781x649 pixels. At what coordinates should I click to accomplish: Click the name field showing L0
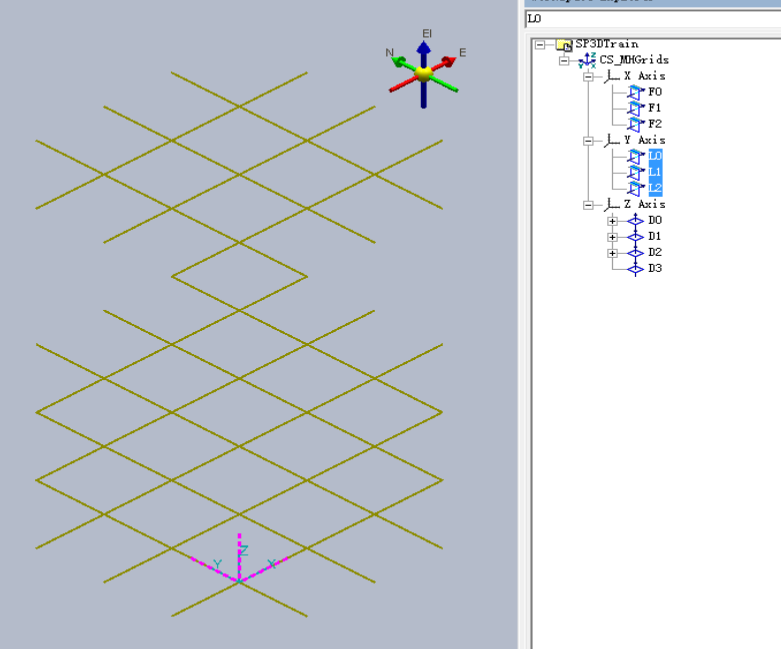pyautogui.click(x=653, y=19)
